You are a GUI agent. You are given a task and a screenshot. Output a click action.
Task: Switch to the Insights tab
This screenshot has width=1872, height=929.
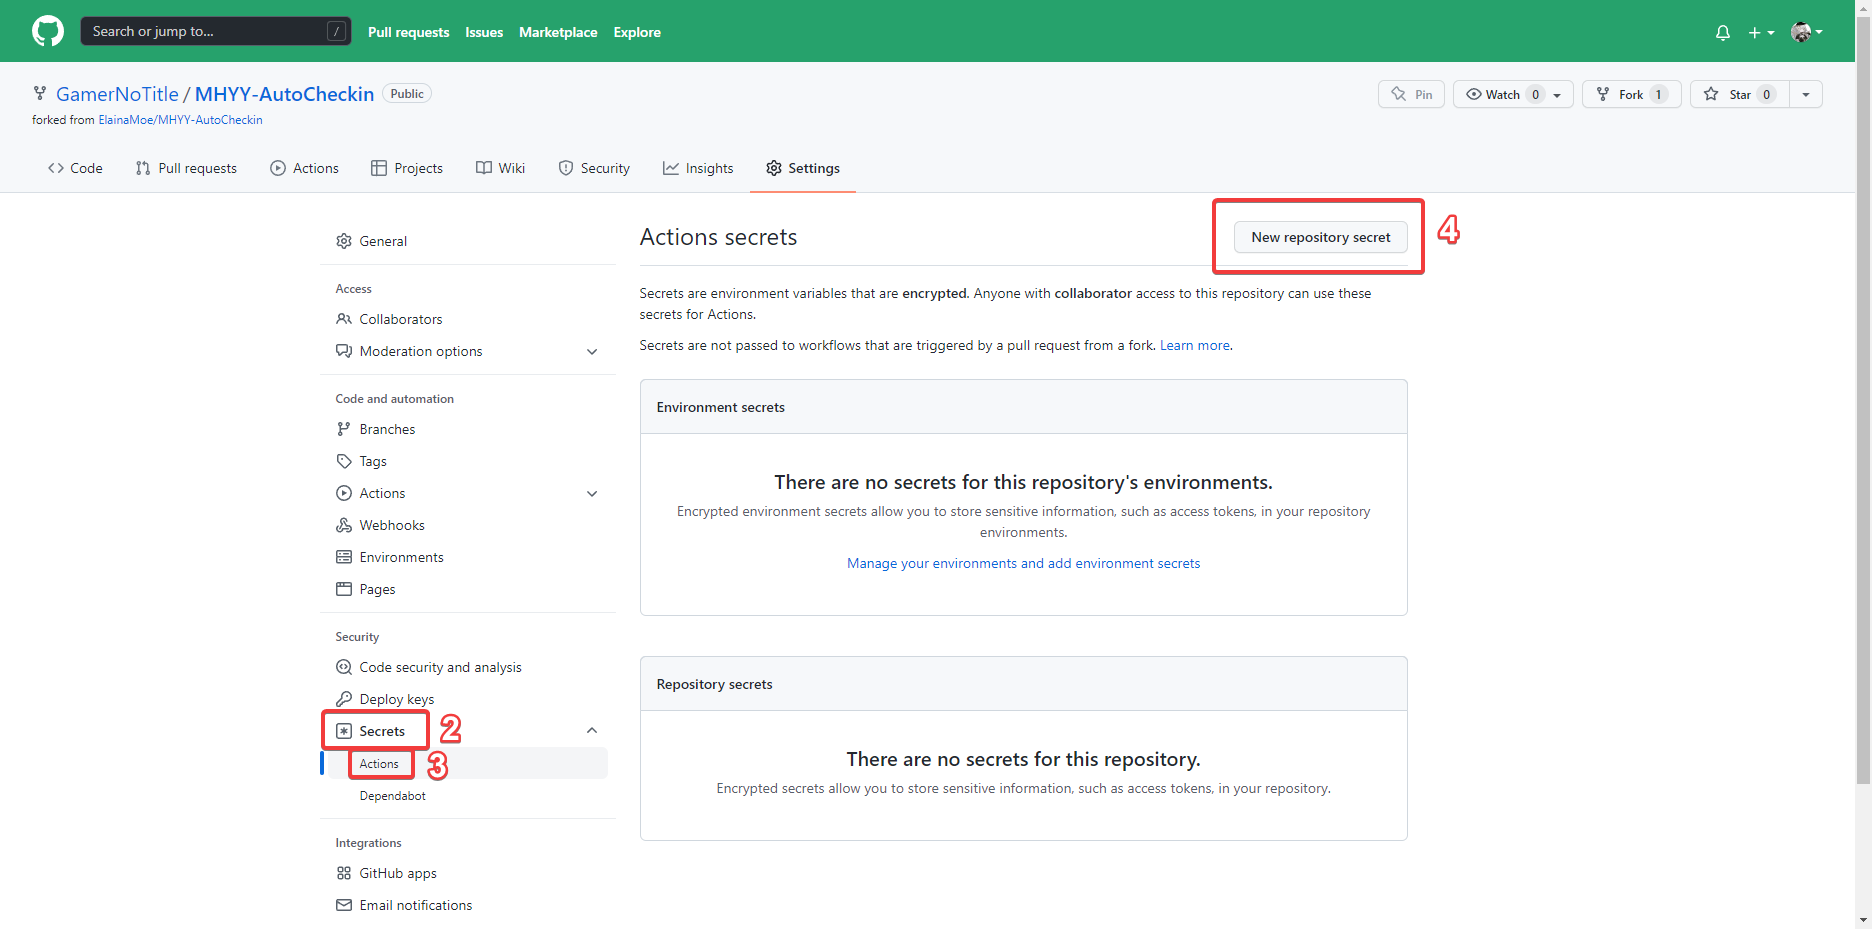coord(698,168)
